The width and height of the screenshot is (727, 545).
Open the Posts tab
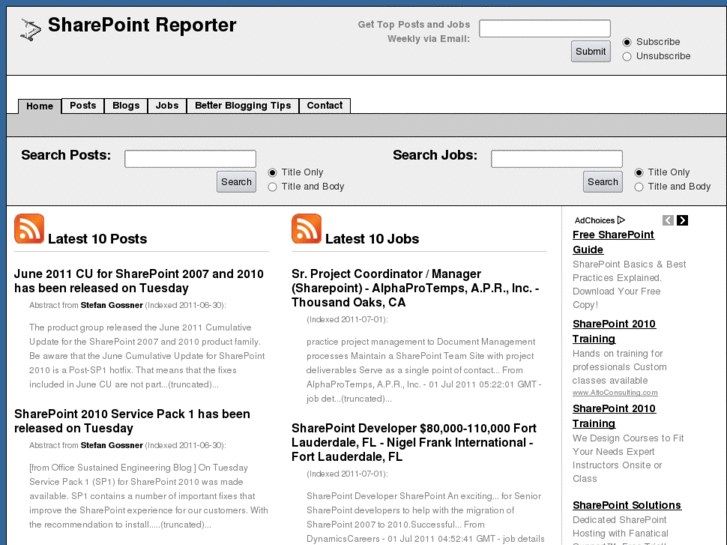coord(83,106)
